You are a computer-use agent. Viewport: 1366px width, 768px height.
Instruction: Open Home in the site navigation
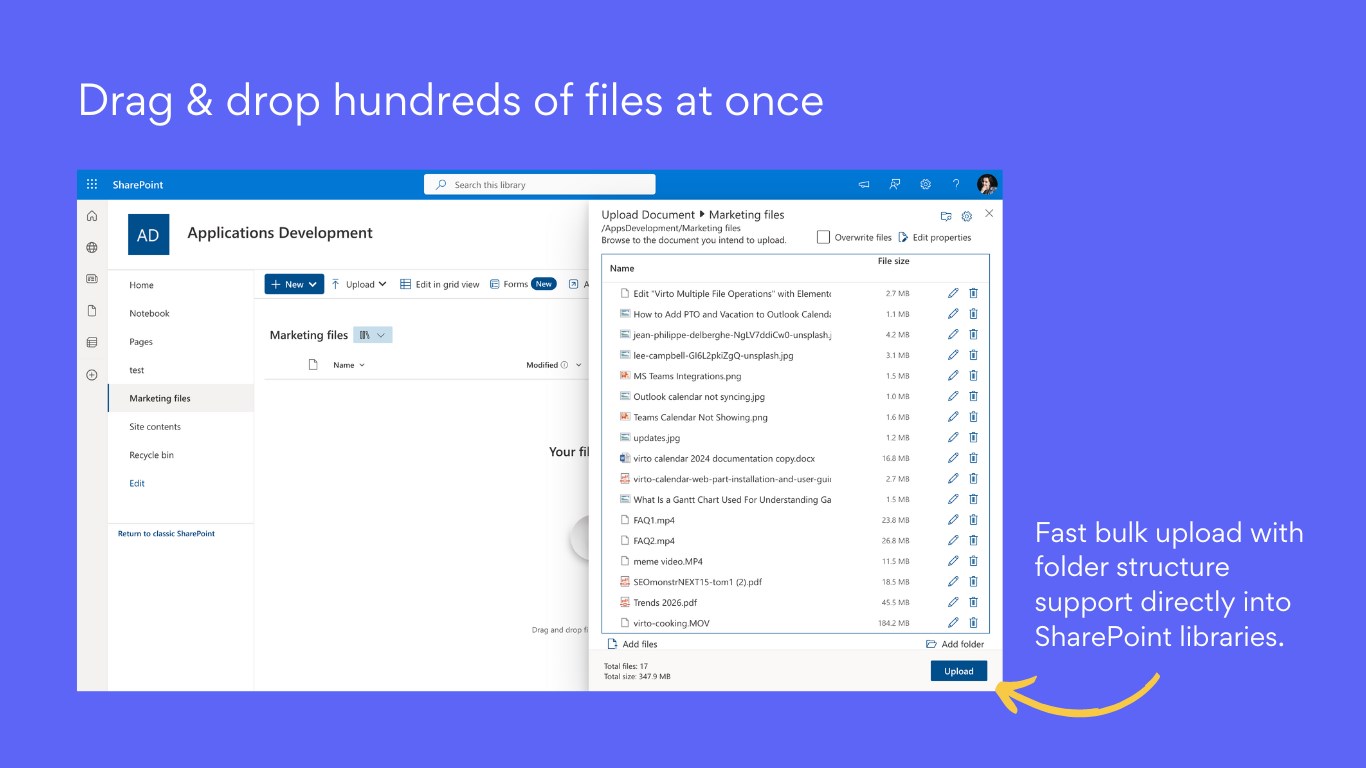tap(142, 285)
